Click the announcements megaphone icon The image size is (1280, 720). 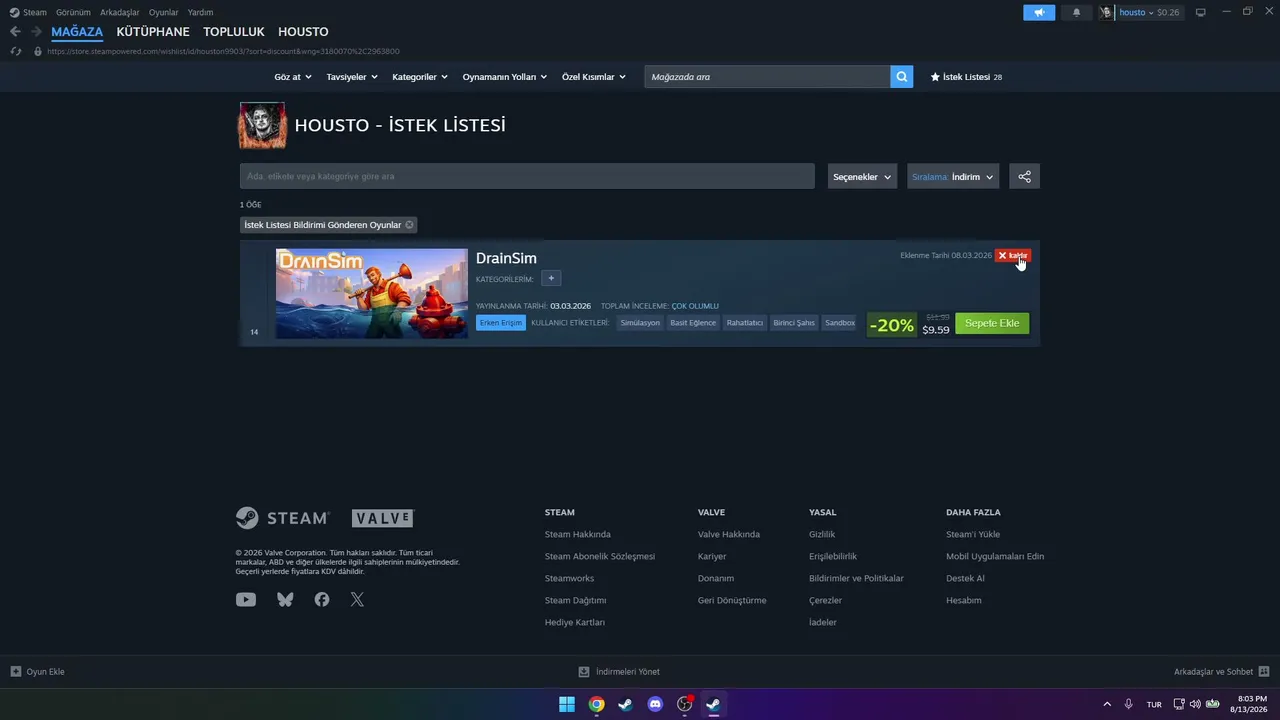click(x=1039, y=12)
